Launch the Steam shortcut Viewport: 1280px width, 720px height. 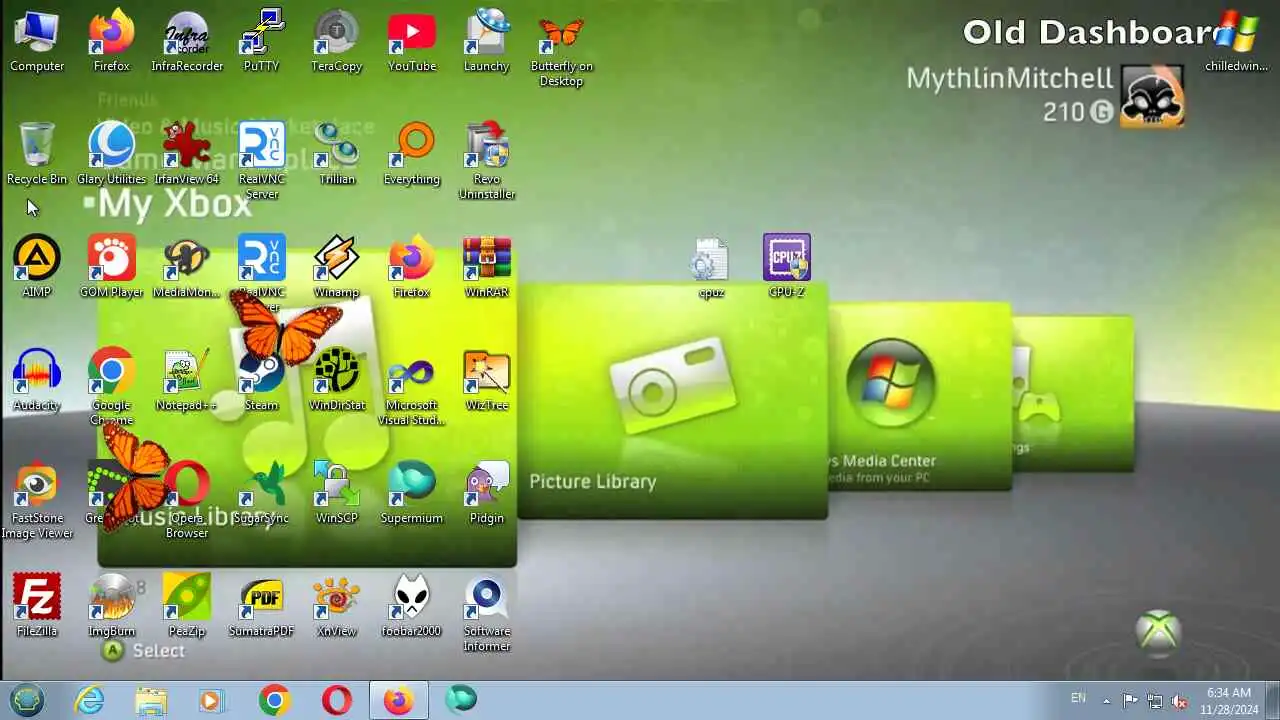tap(261, 380)
